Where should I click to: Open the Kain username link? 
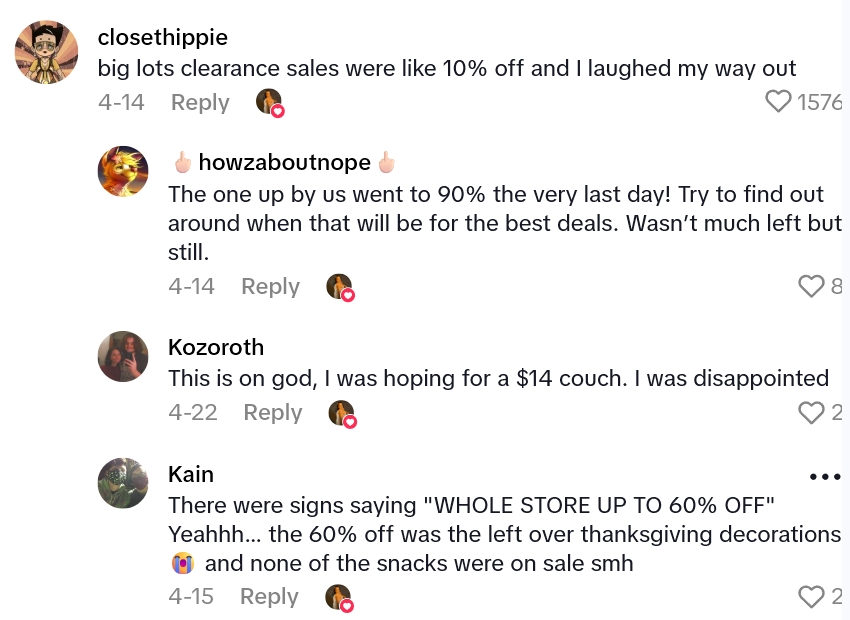(191, 473)
